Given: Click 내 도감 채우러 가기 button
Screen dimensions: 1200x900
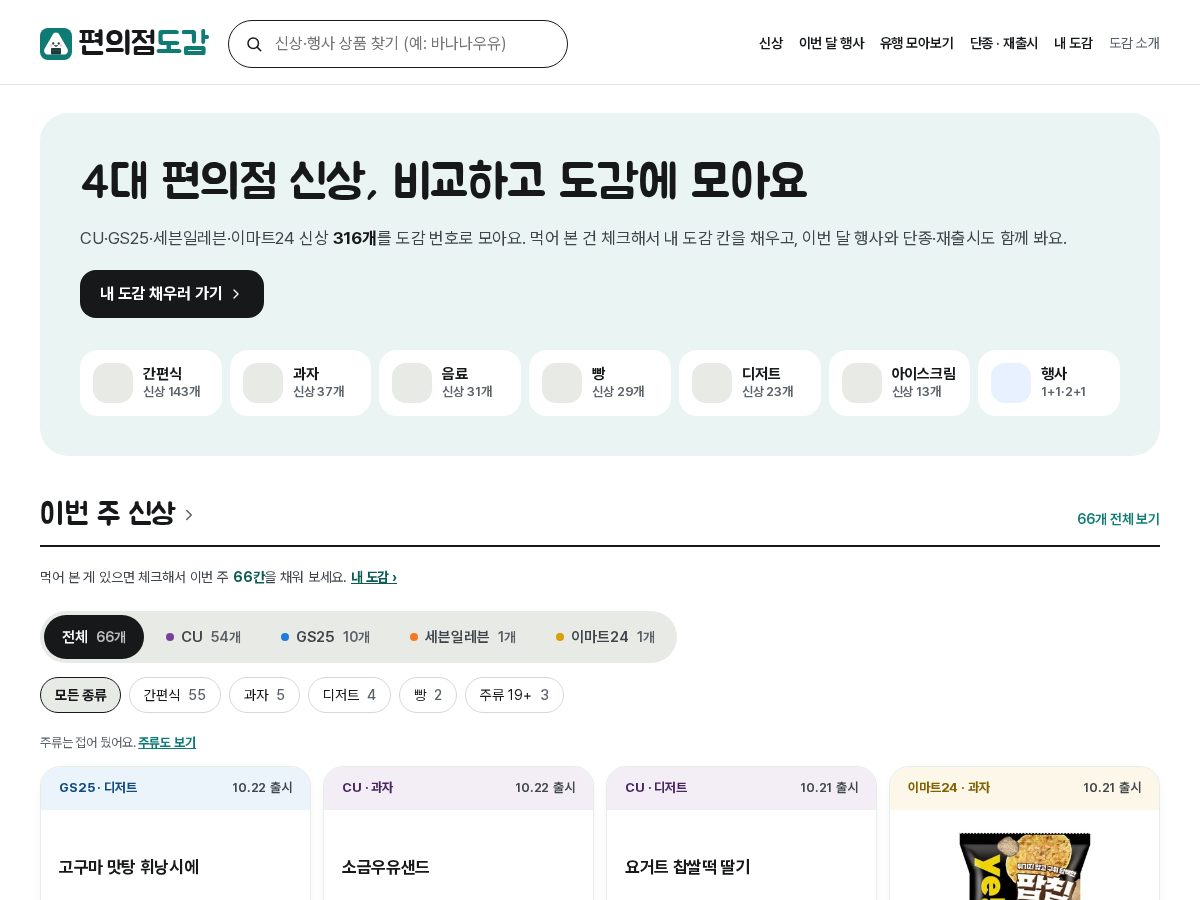Looking at the screenshot, I should point(172,294).
